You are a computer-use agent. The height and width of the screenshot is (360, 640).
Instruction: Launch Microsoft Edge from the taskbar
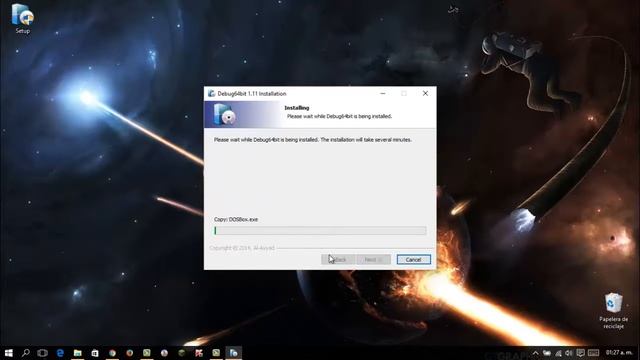[60, 353]
